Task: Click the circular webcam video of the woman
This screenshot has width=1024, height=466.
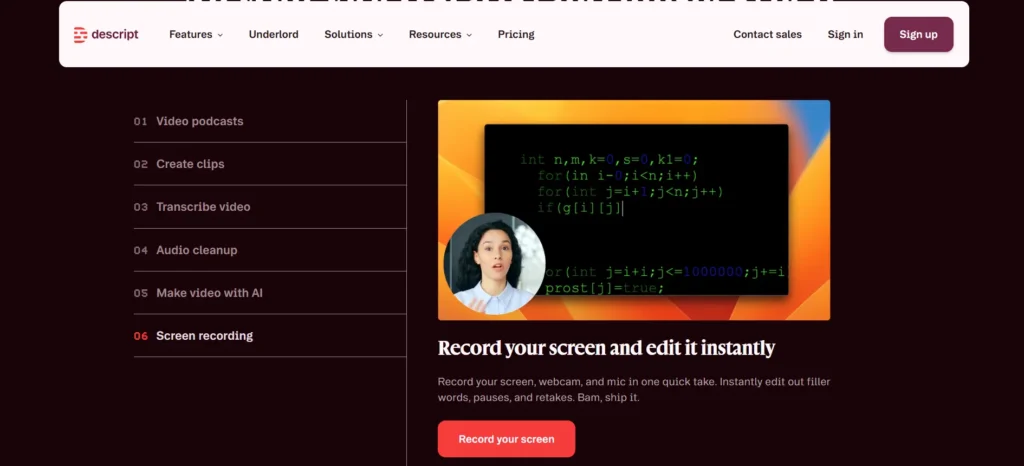Action: click(494, 264)
